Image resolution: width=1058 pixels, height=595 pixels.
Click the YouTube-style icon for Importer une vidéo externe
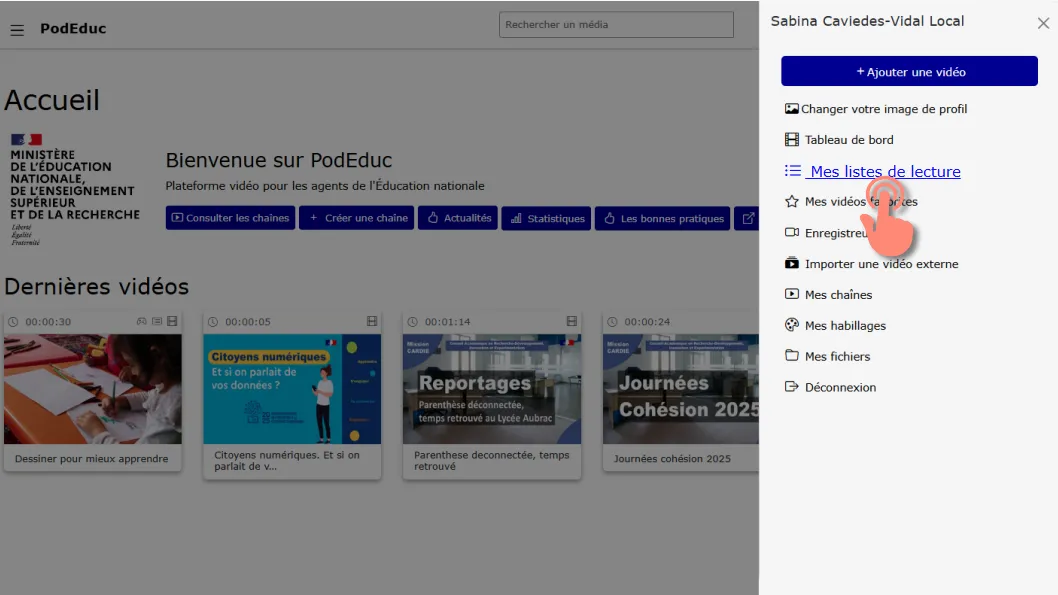(x=791, y=263)
